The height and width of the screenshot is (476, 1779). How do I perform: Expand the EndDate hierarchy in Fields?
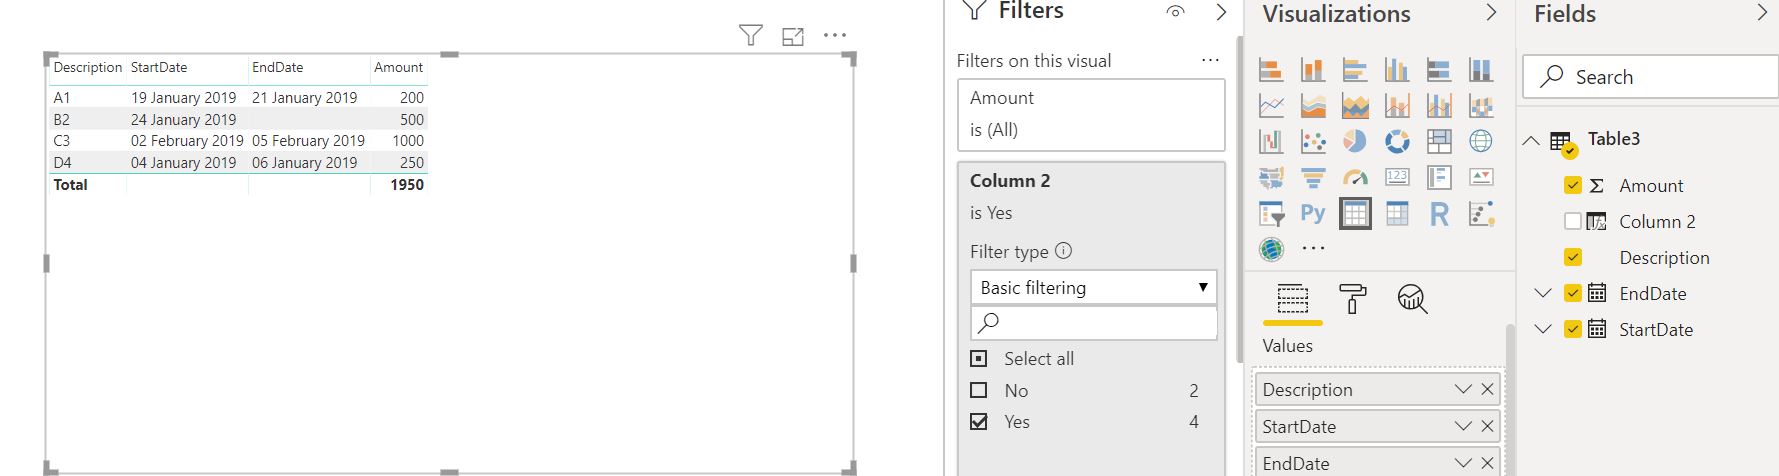point(1543,293)
